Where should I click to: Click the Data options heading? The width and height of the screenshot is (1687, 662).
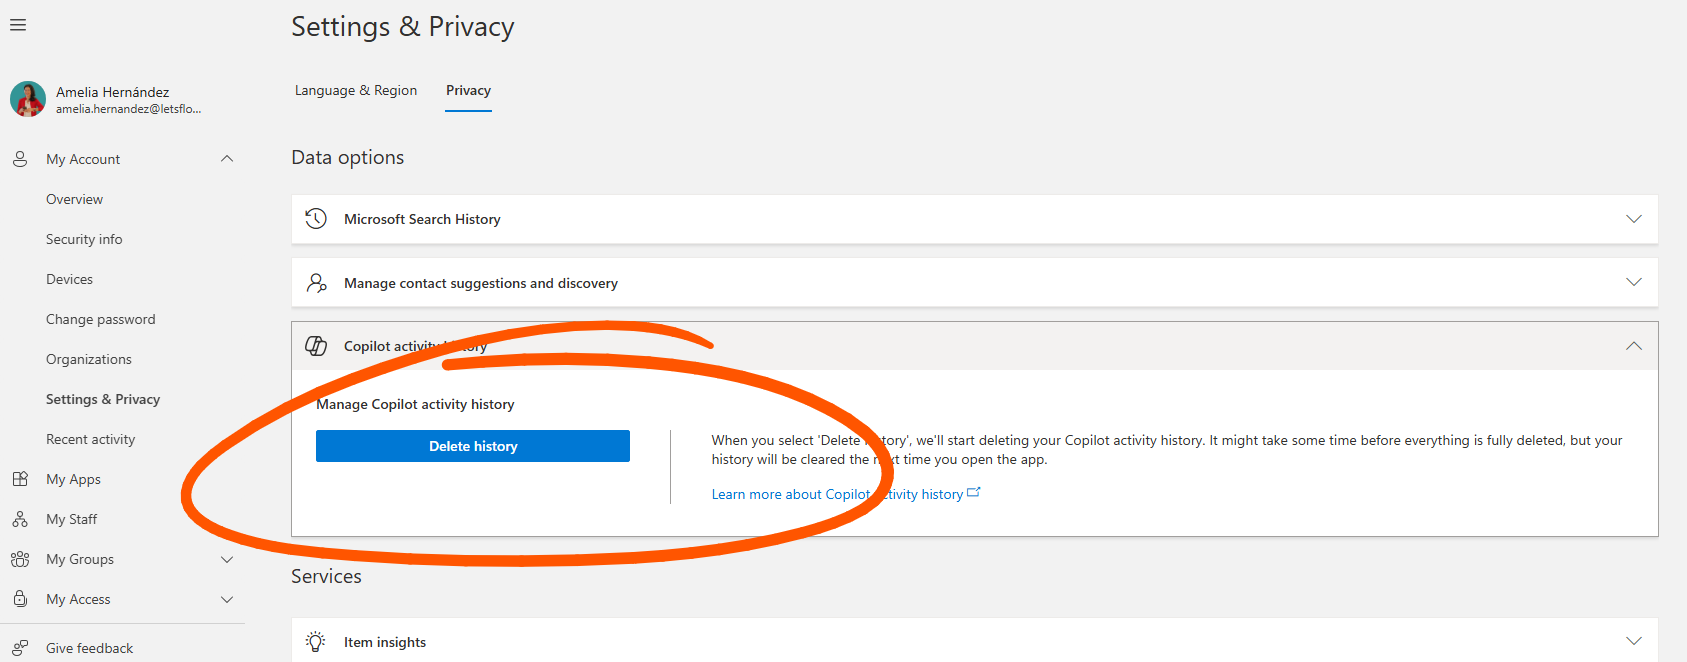click(348, 157)
